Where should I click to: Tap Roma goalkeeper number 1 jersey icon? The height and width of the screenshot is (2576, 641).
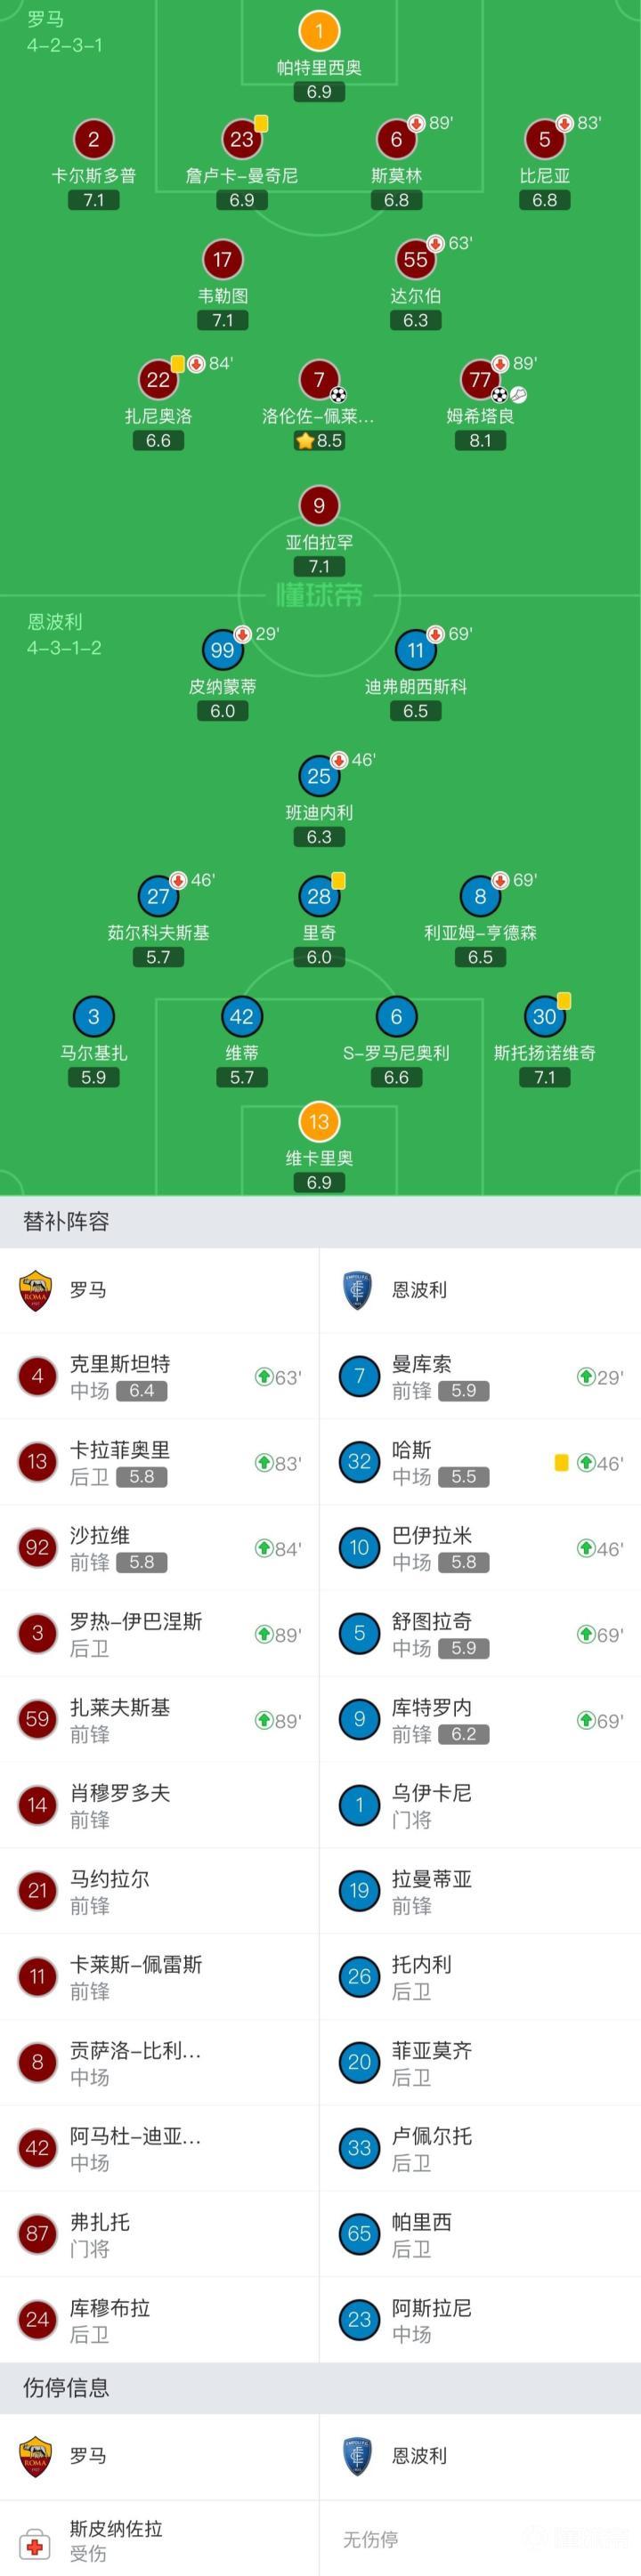319,31
